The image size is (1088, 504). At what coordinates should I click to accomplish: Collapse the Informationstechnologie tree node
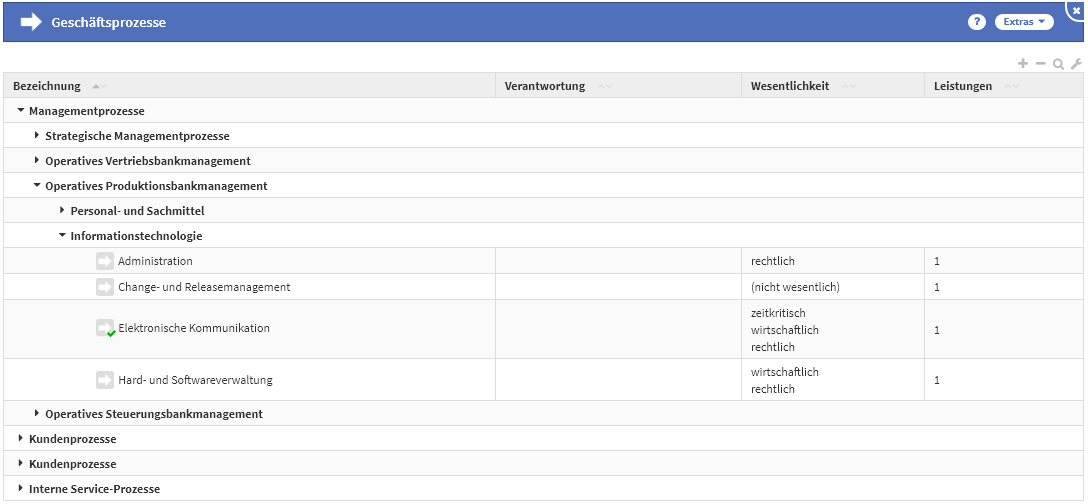pos(62,236)
